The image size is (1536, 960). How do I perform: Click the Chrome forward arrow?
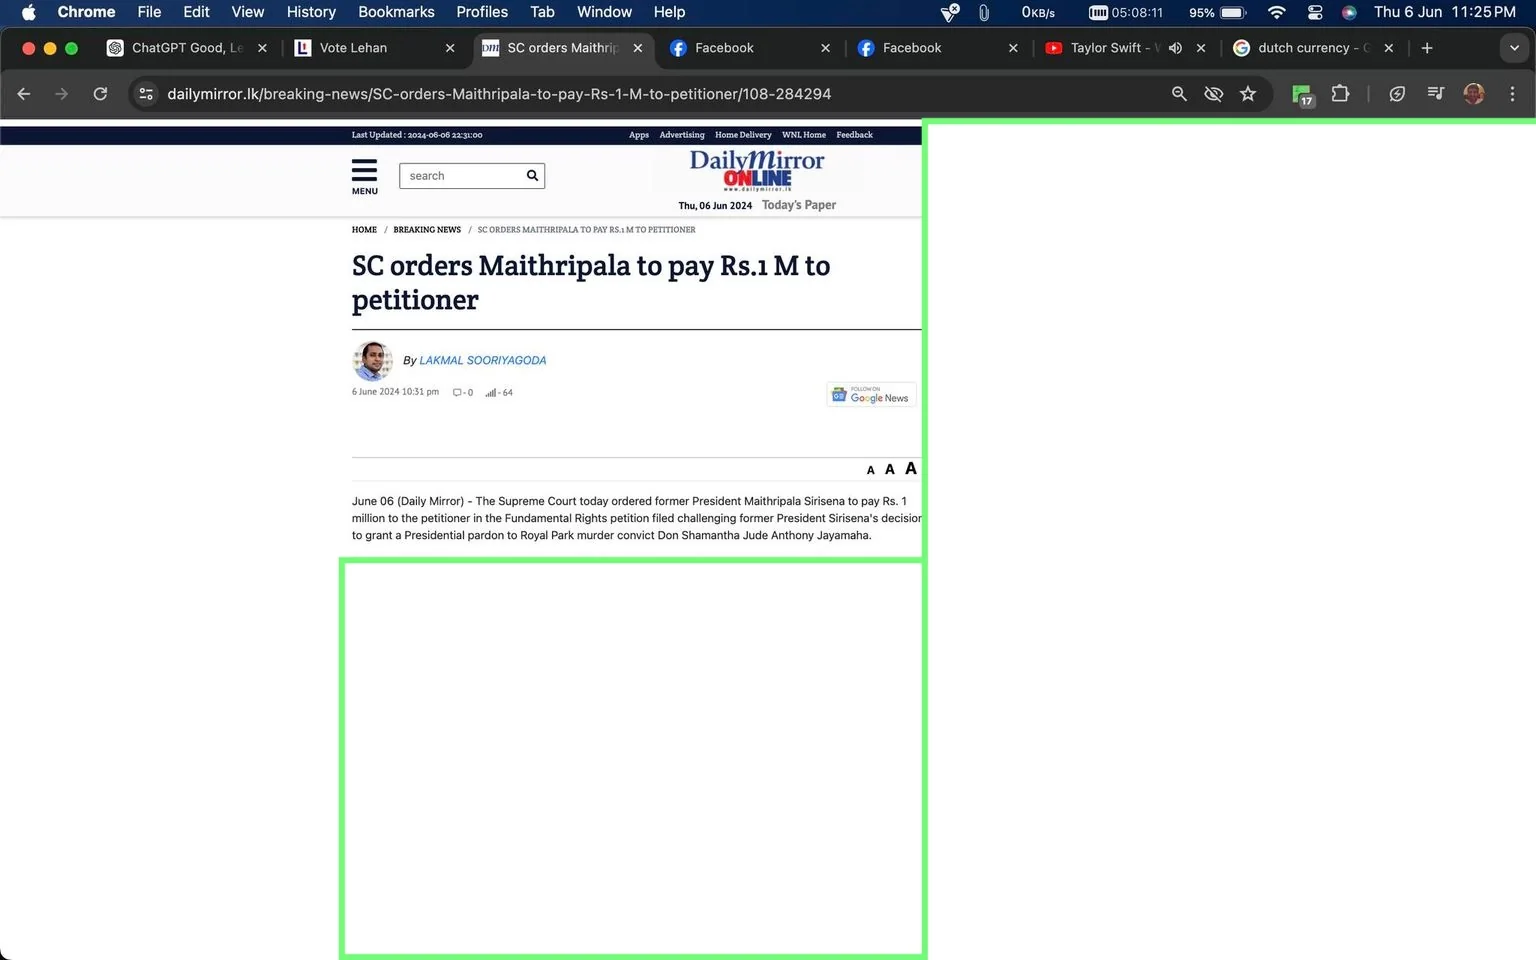(x=62, y=94)
